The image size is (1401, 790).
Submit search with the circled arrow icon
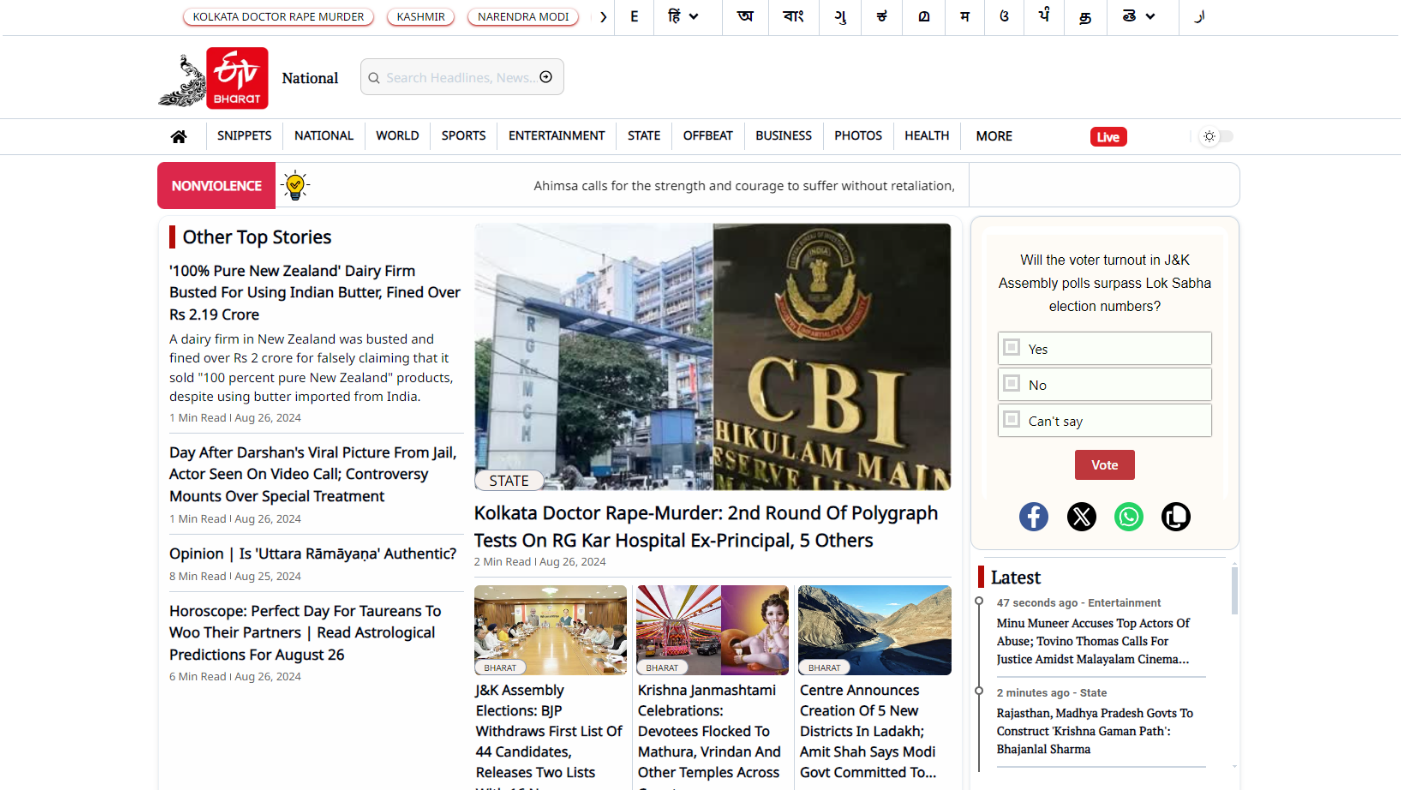546,77
